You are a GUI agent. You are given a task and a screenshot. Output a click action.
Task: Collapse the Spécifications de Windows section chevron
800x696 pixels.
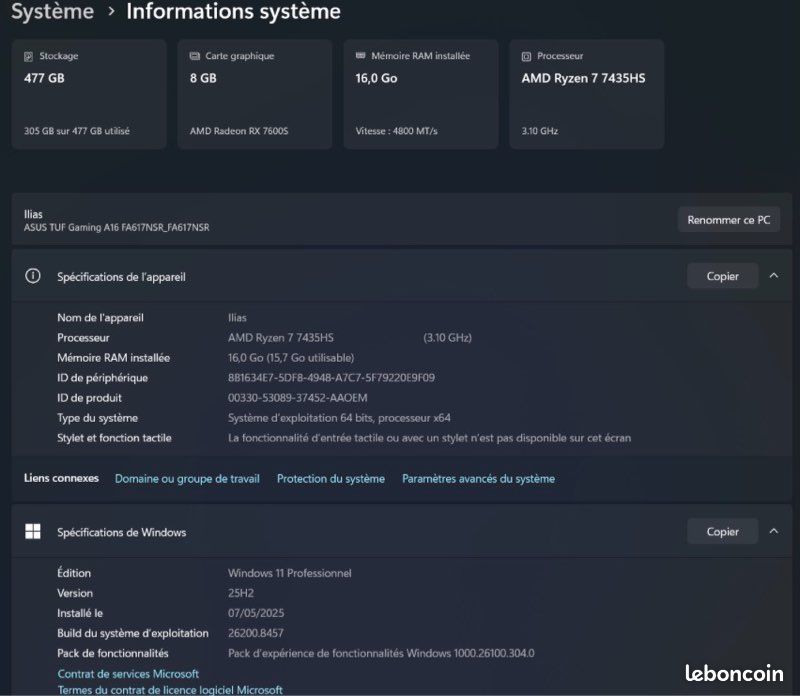(x=774, y=531)
